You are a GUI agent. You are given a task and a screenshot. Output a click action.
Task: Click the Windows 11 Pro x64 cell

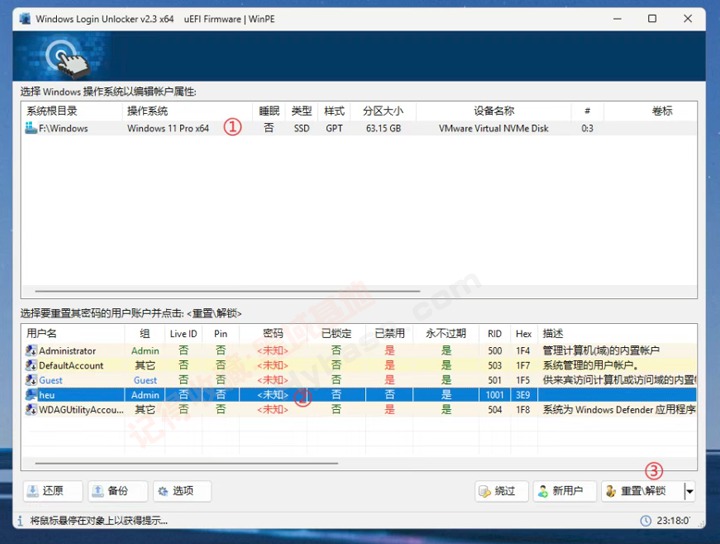pos(168,129)
